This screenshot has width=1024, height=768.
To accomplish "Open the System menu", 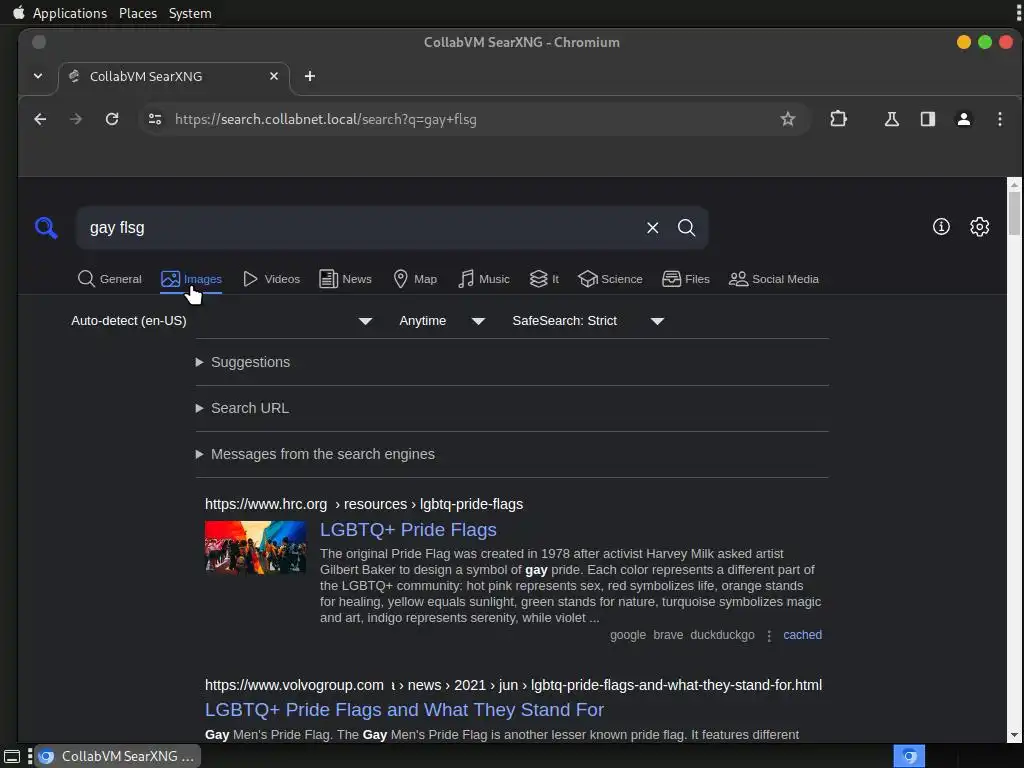I will [190, 13].
